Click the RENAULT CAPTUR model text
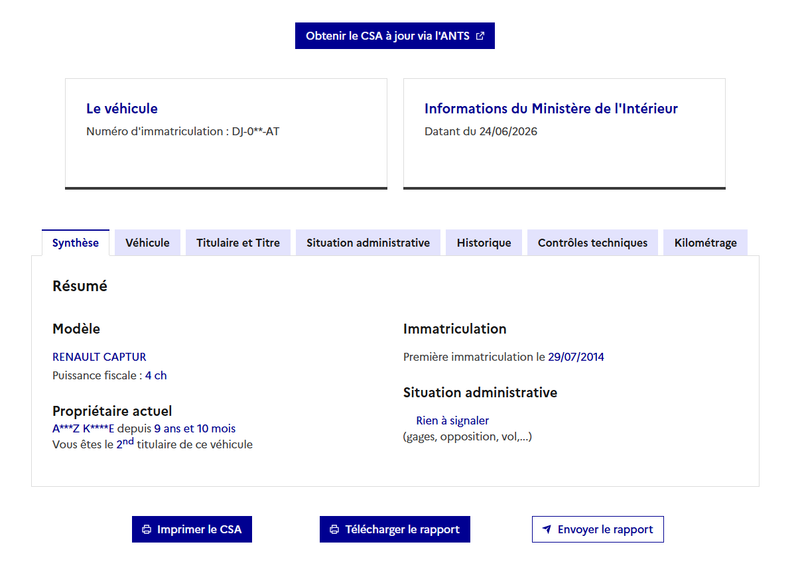Image resolution: width=800 pixels, height=567 pixels. [x=99, y=357]
